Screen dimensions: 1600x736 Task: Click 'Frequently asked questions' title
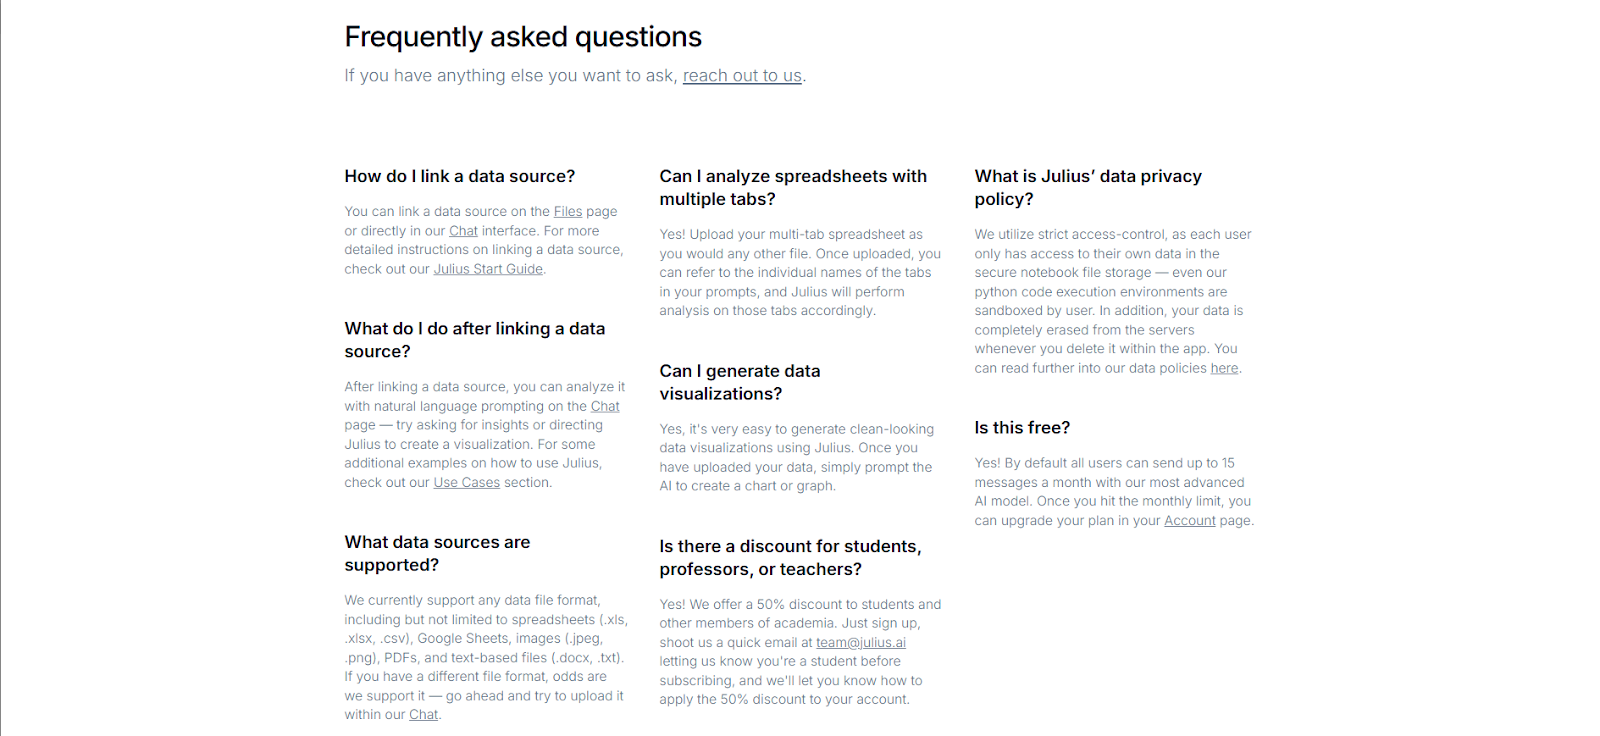pyautogui.click(x=523, y=37)
